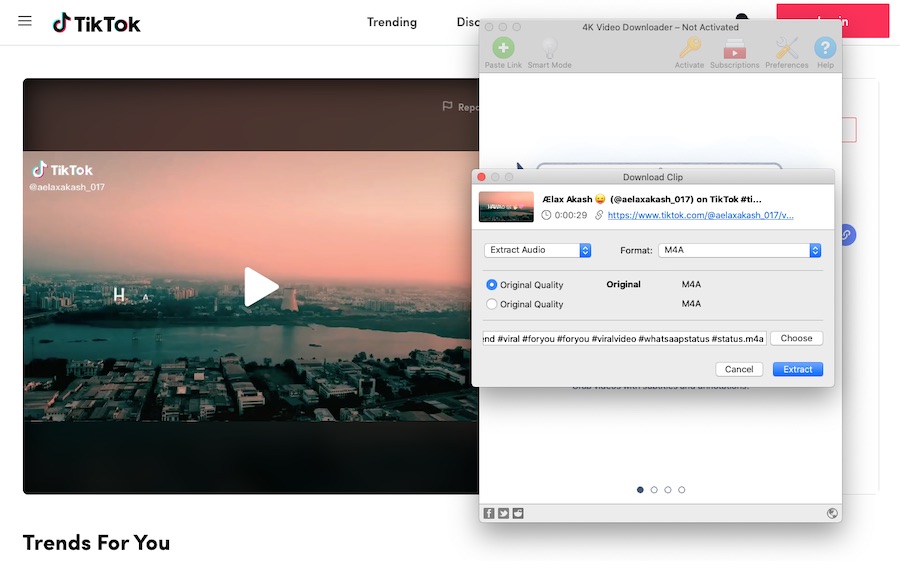Click the 0:00:29 duration text
The width and height of the screenshot is (900, 561).
(x=571, y=215)
